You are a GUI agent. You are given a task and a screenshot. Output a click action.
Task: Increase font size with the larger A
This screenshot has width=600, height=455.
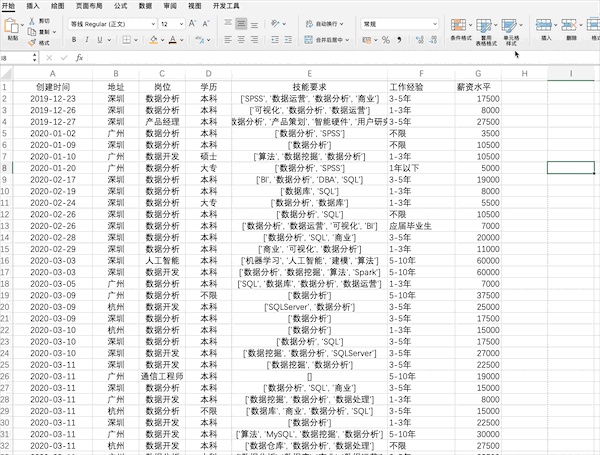[x=192, y=24]
